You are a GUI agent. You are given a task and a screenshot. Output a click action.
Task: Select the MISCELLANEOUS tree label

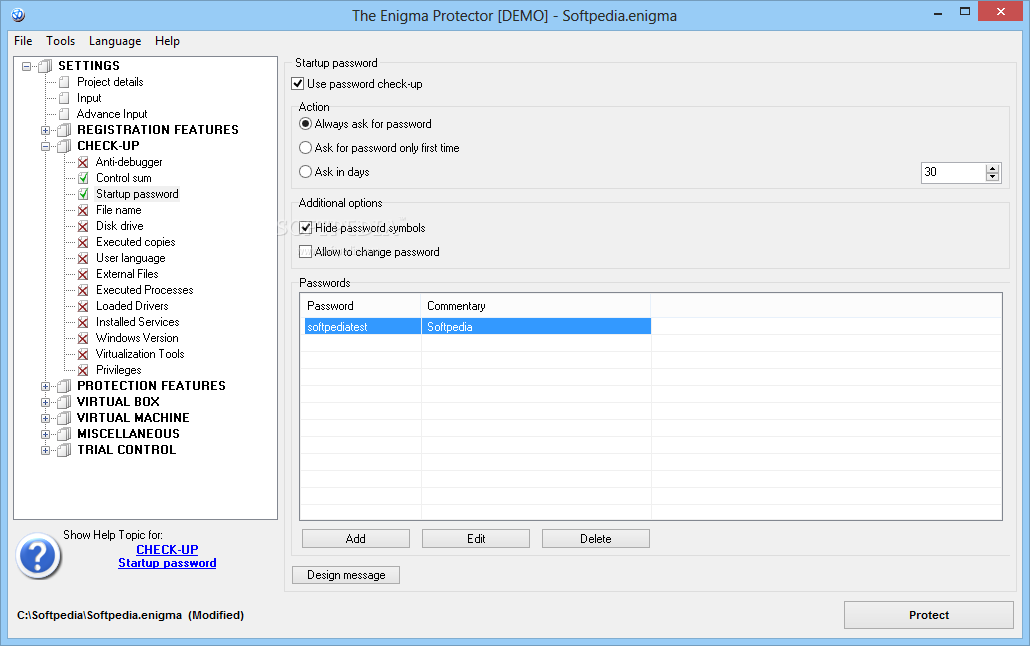128,434
